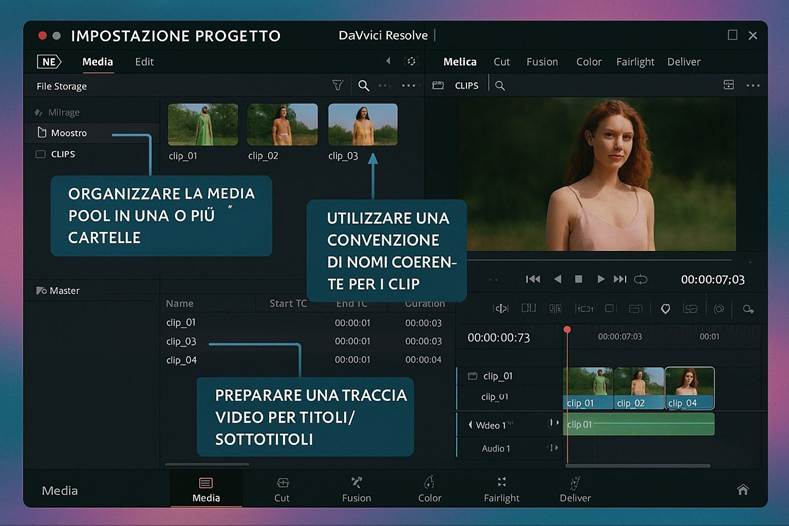Open the Color tab in top bar
Viewport: 789px width, 526px height.
pyautogui.click(x=589, y=62)
